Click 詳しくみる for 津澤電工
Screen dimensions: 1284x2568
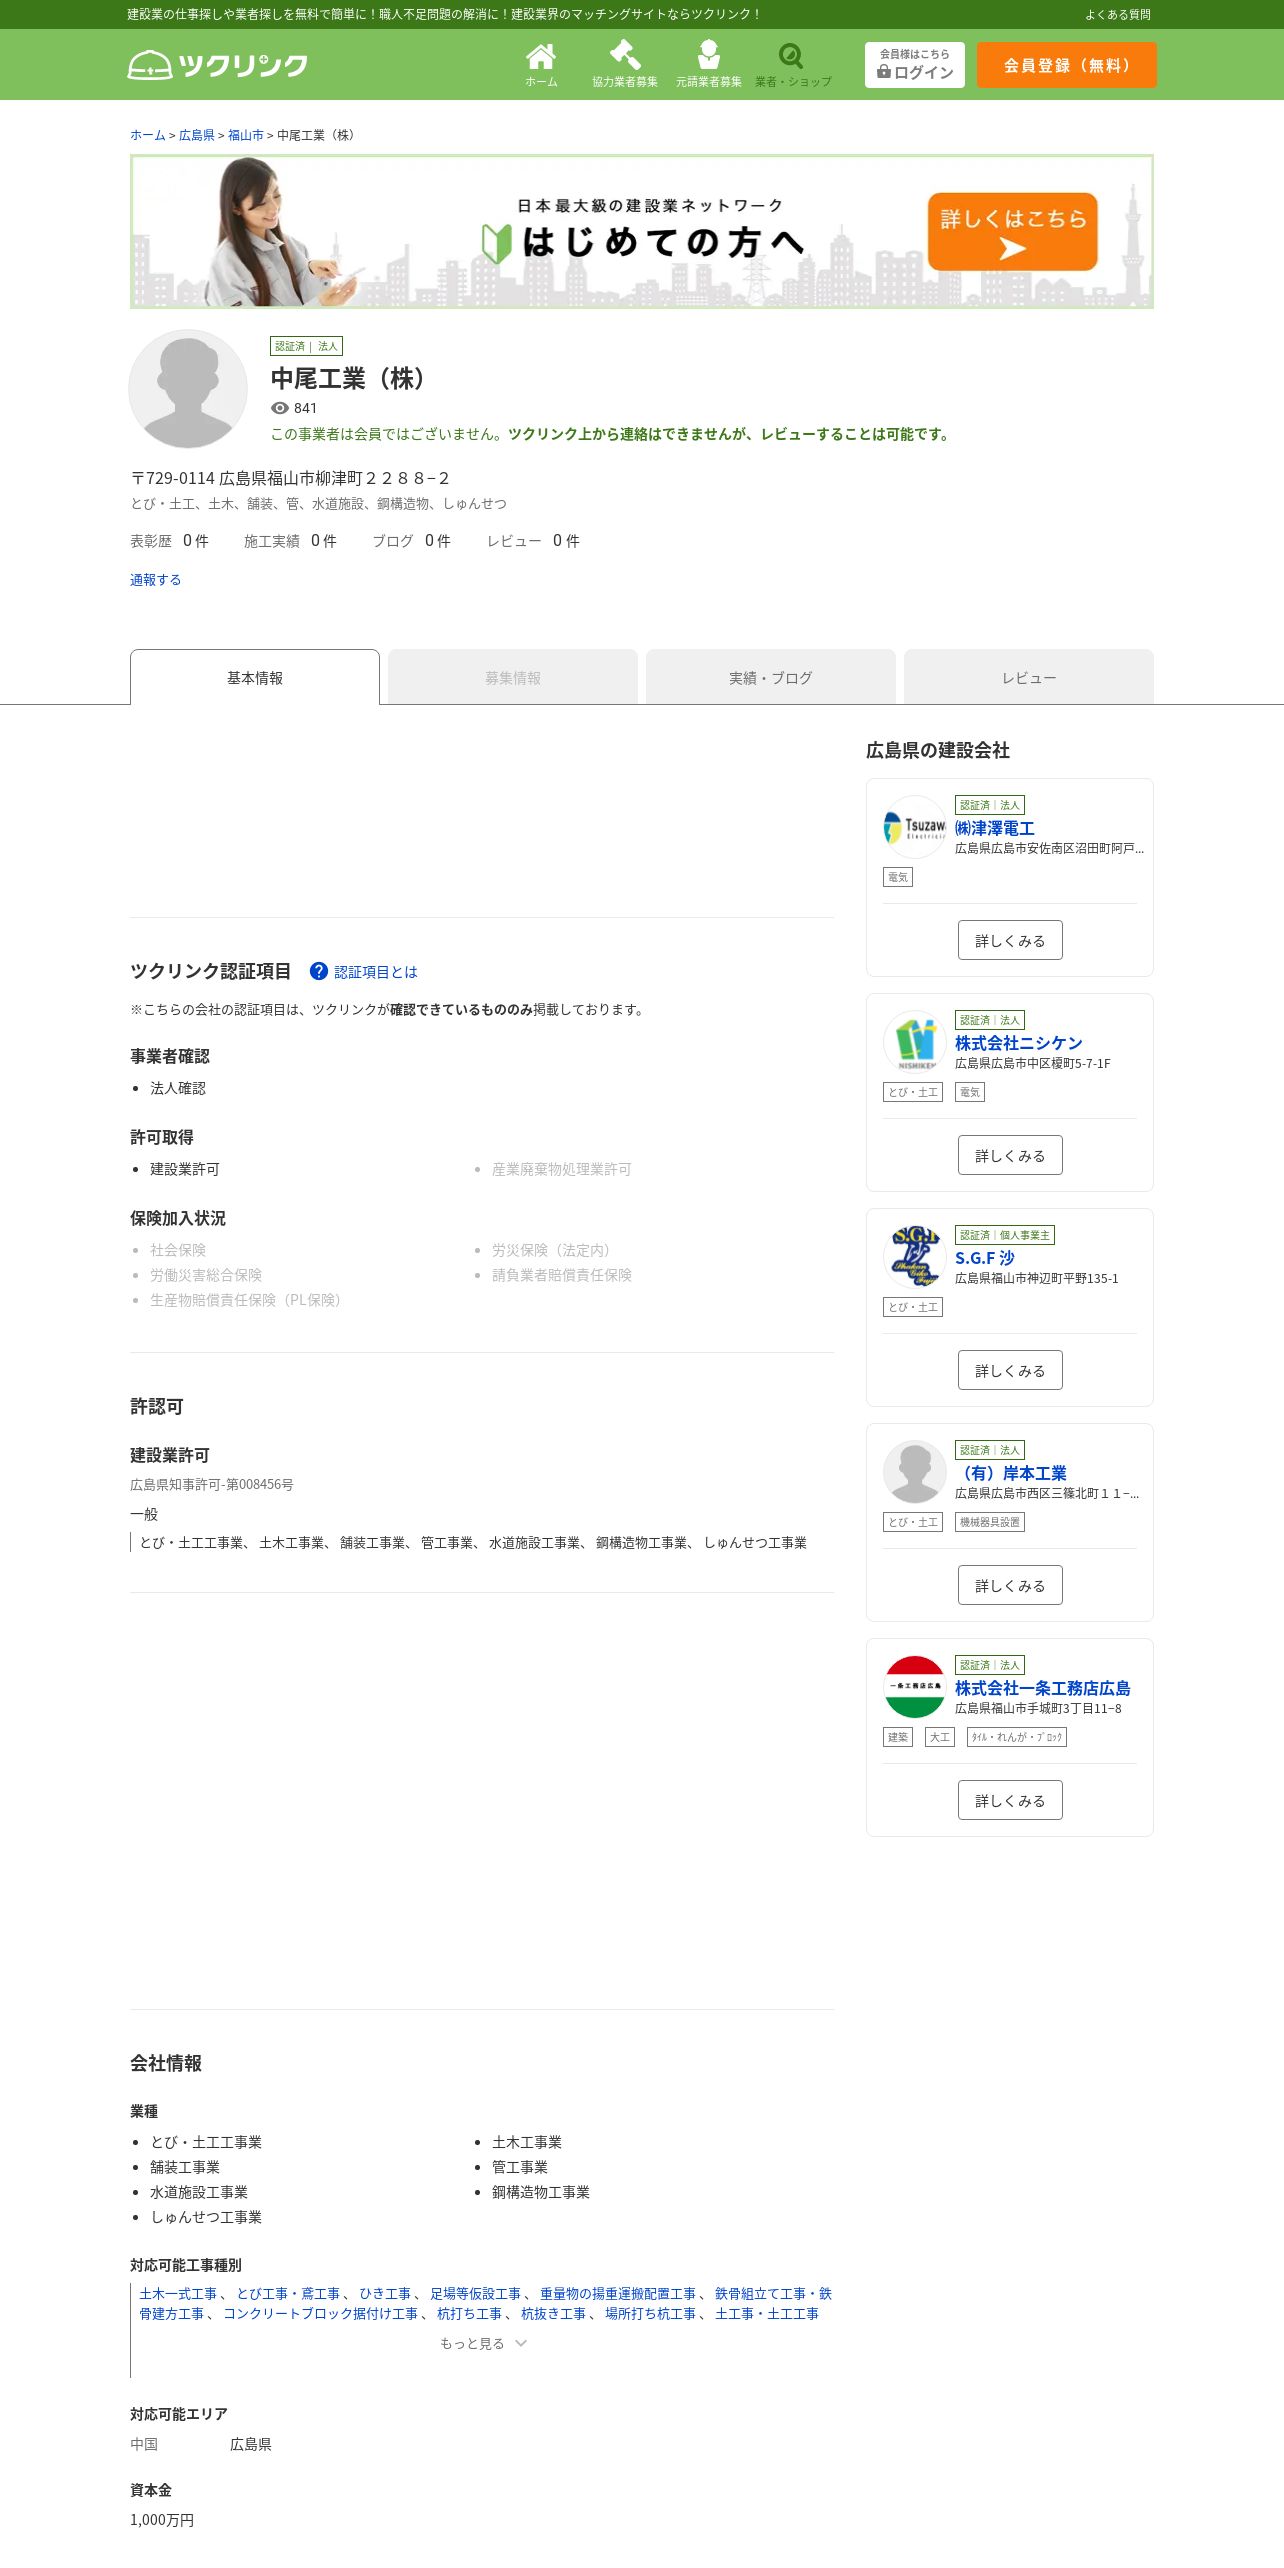click(1010, 940)
